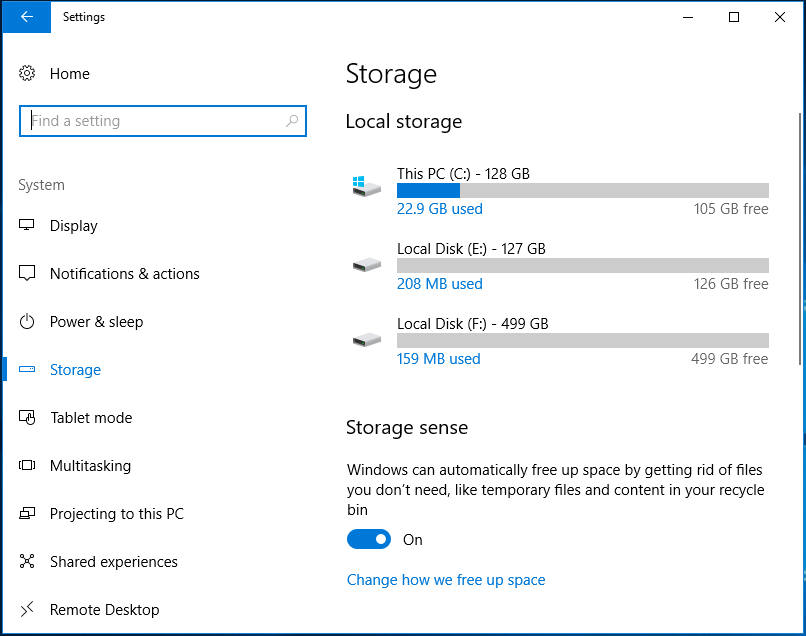806x636 pixels.
Task: Click the Projecting to this PC icon
Action: click(x=28, y=514)
